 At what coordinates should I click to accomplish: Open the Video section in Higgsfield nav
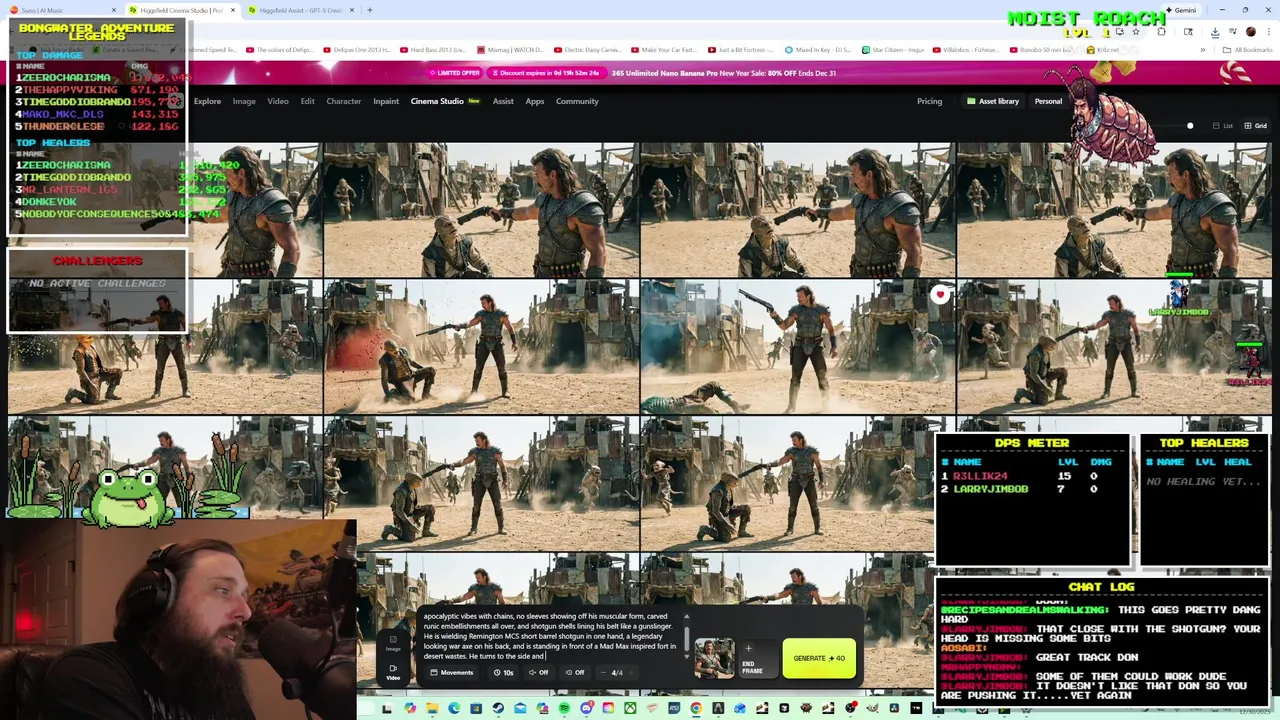(x=278, y=101)
